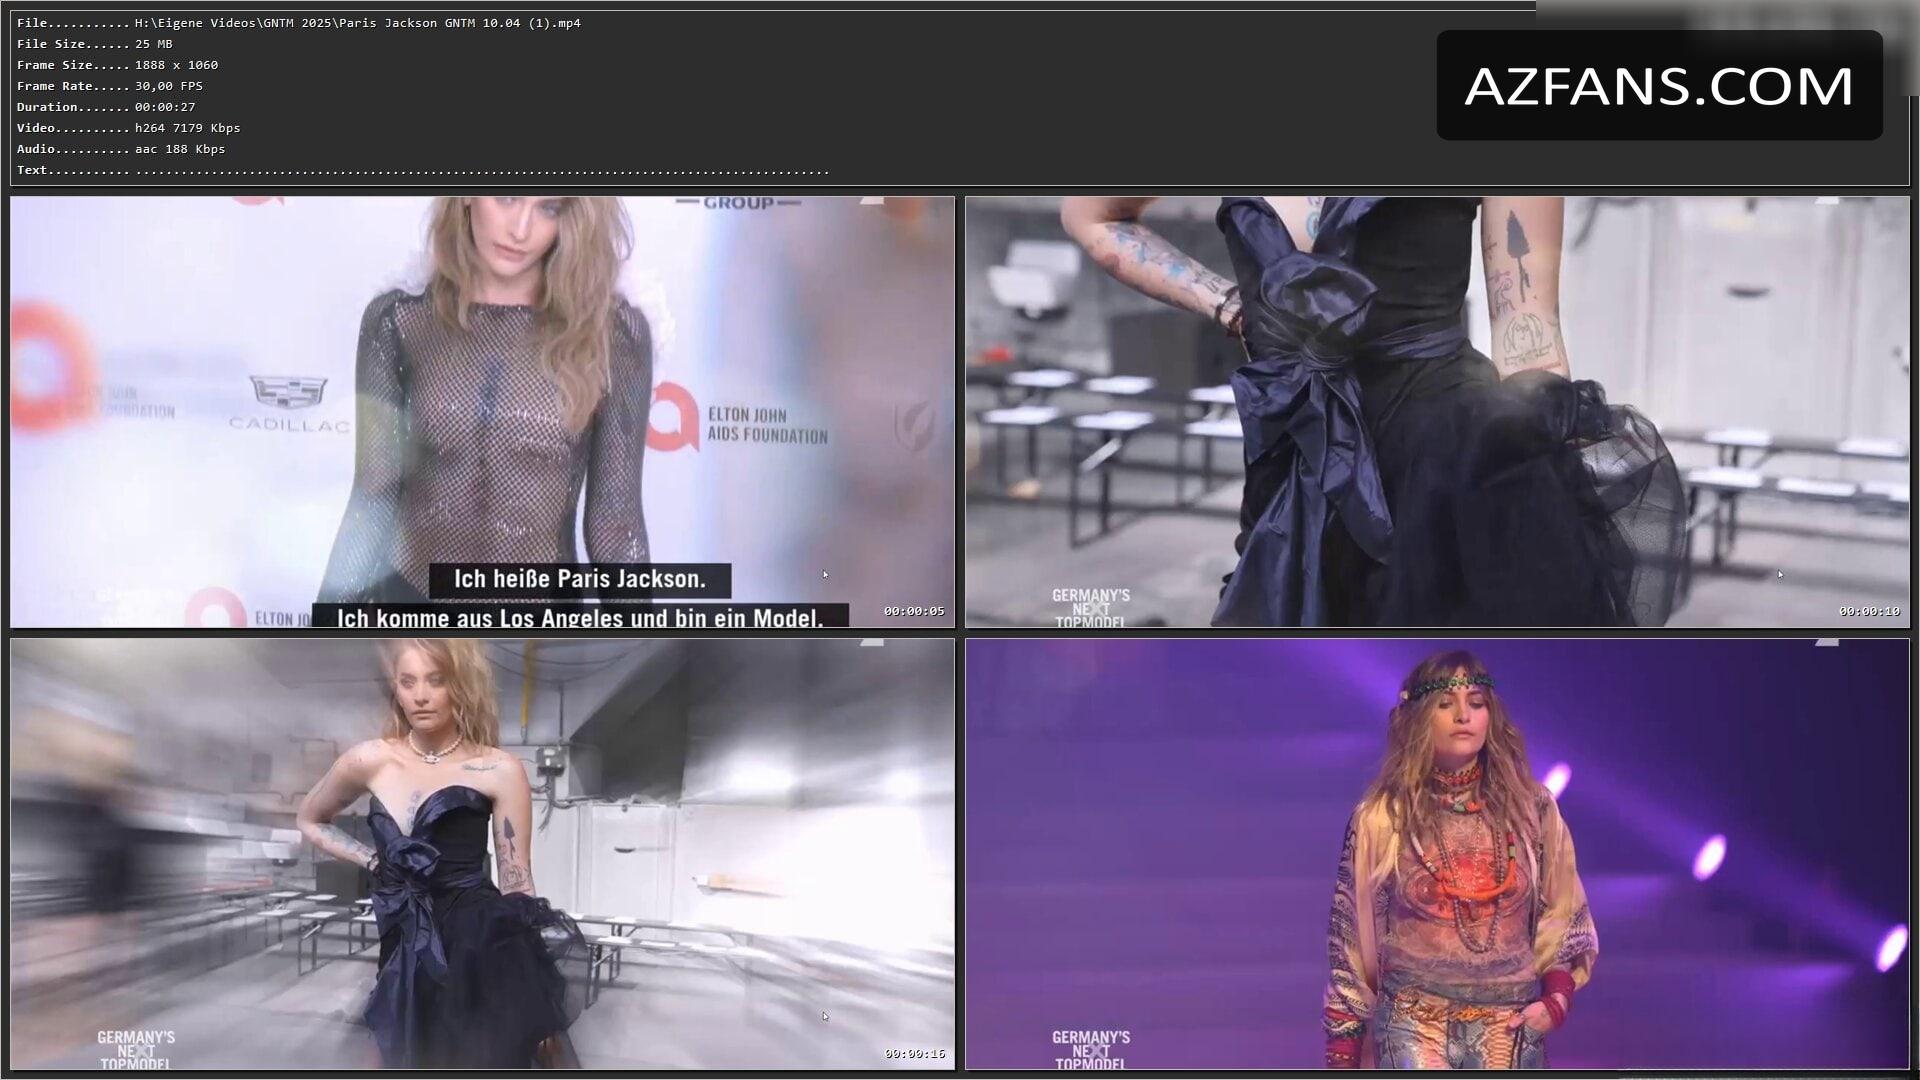
Task: Open the thumbnail at timestamp 00:00:16
Action: (482, 854)
